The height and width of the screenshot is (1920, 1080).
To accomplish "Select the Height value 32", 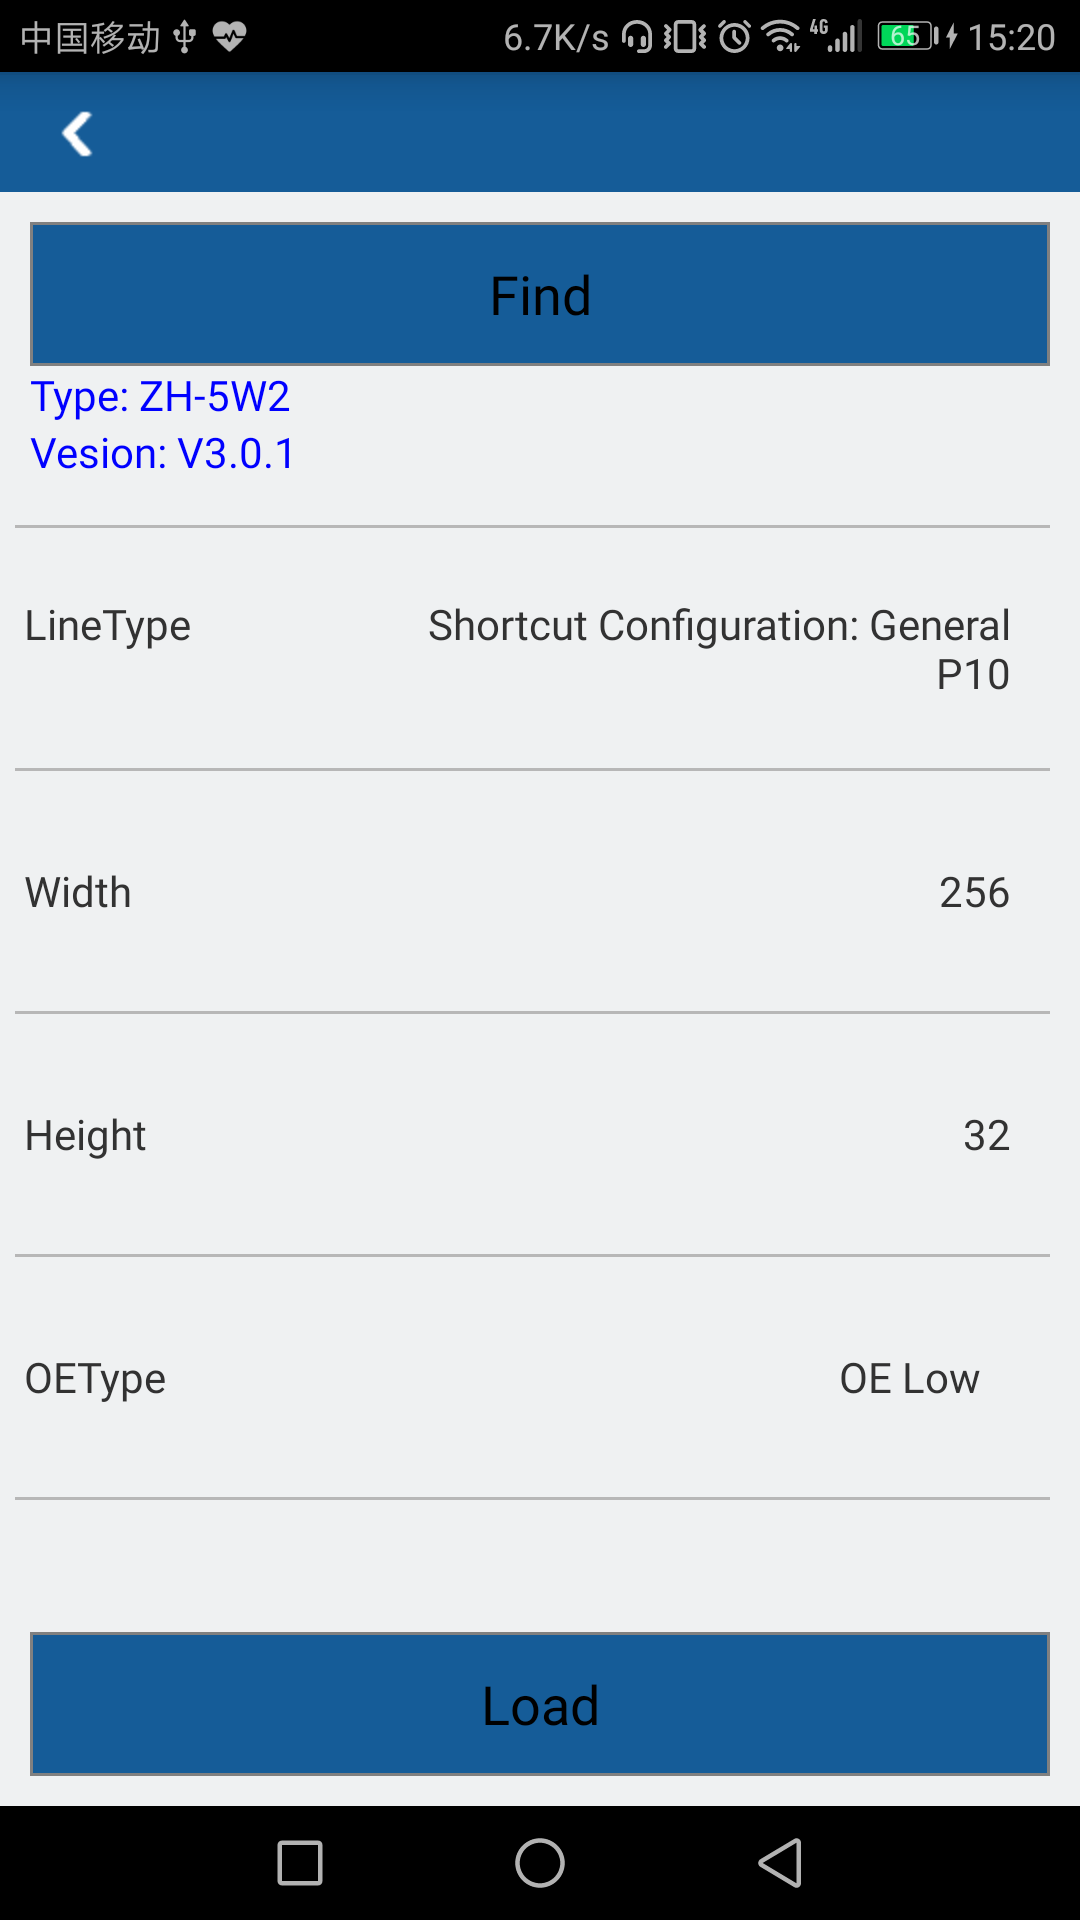I will [x=986, y=1135].
